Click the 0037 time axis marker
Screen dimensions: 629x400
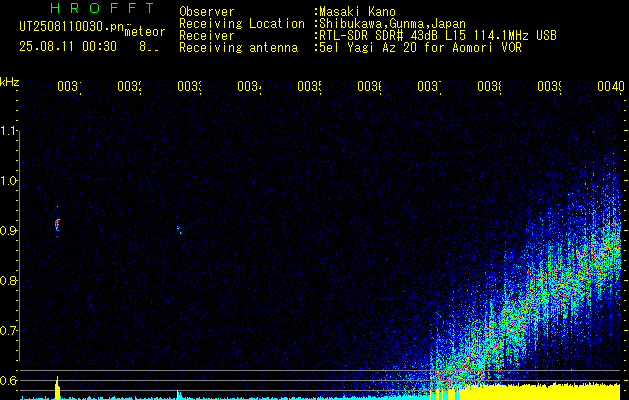[x=429, y=86]
